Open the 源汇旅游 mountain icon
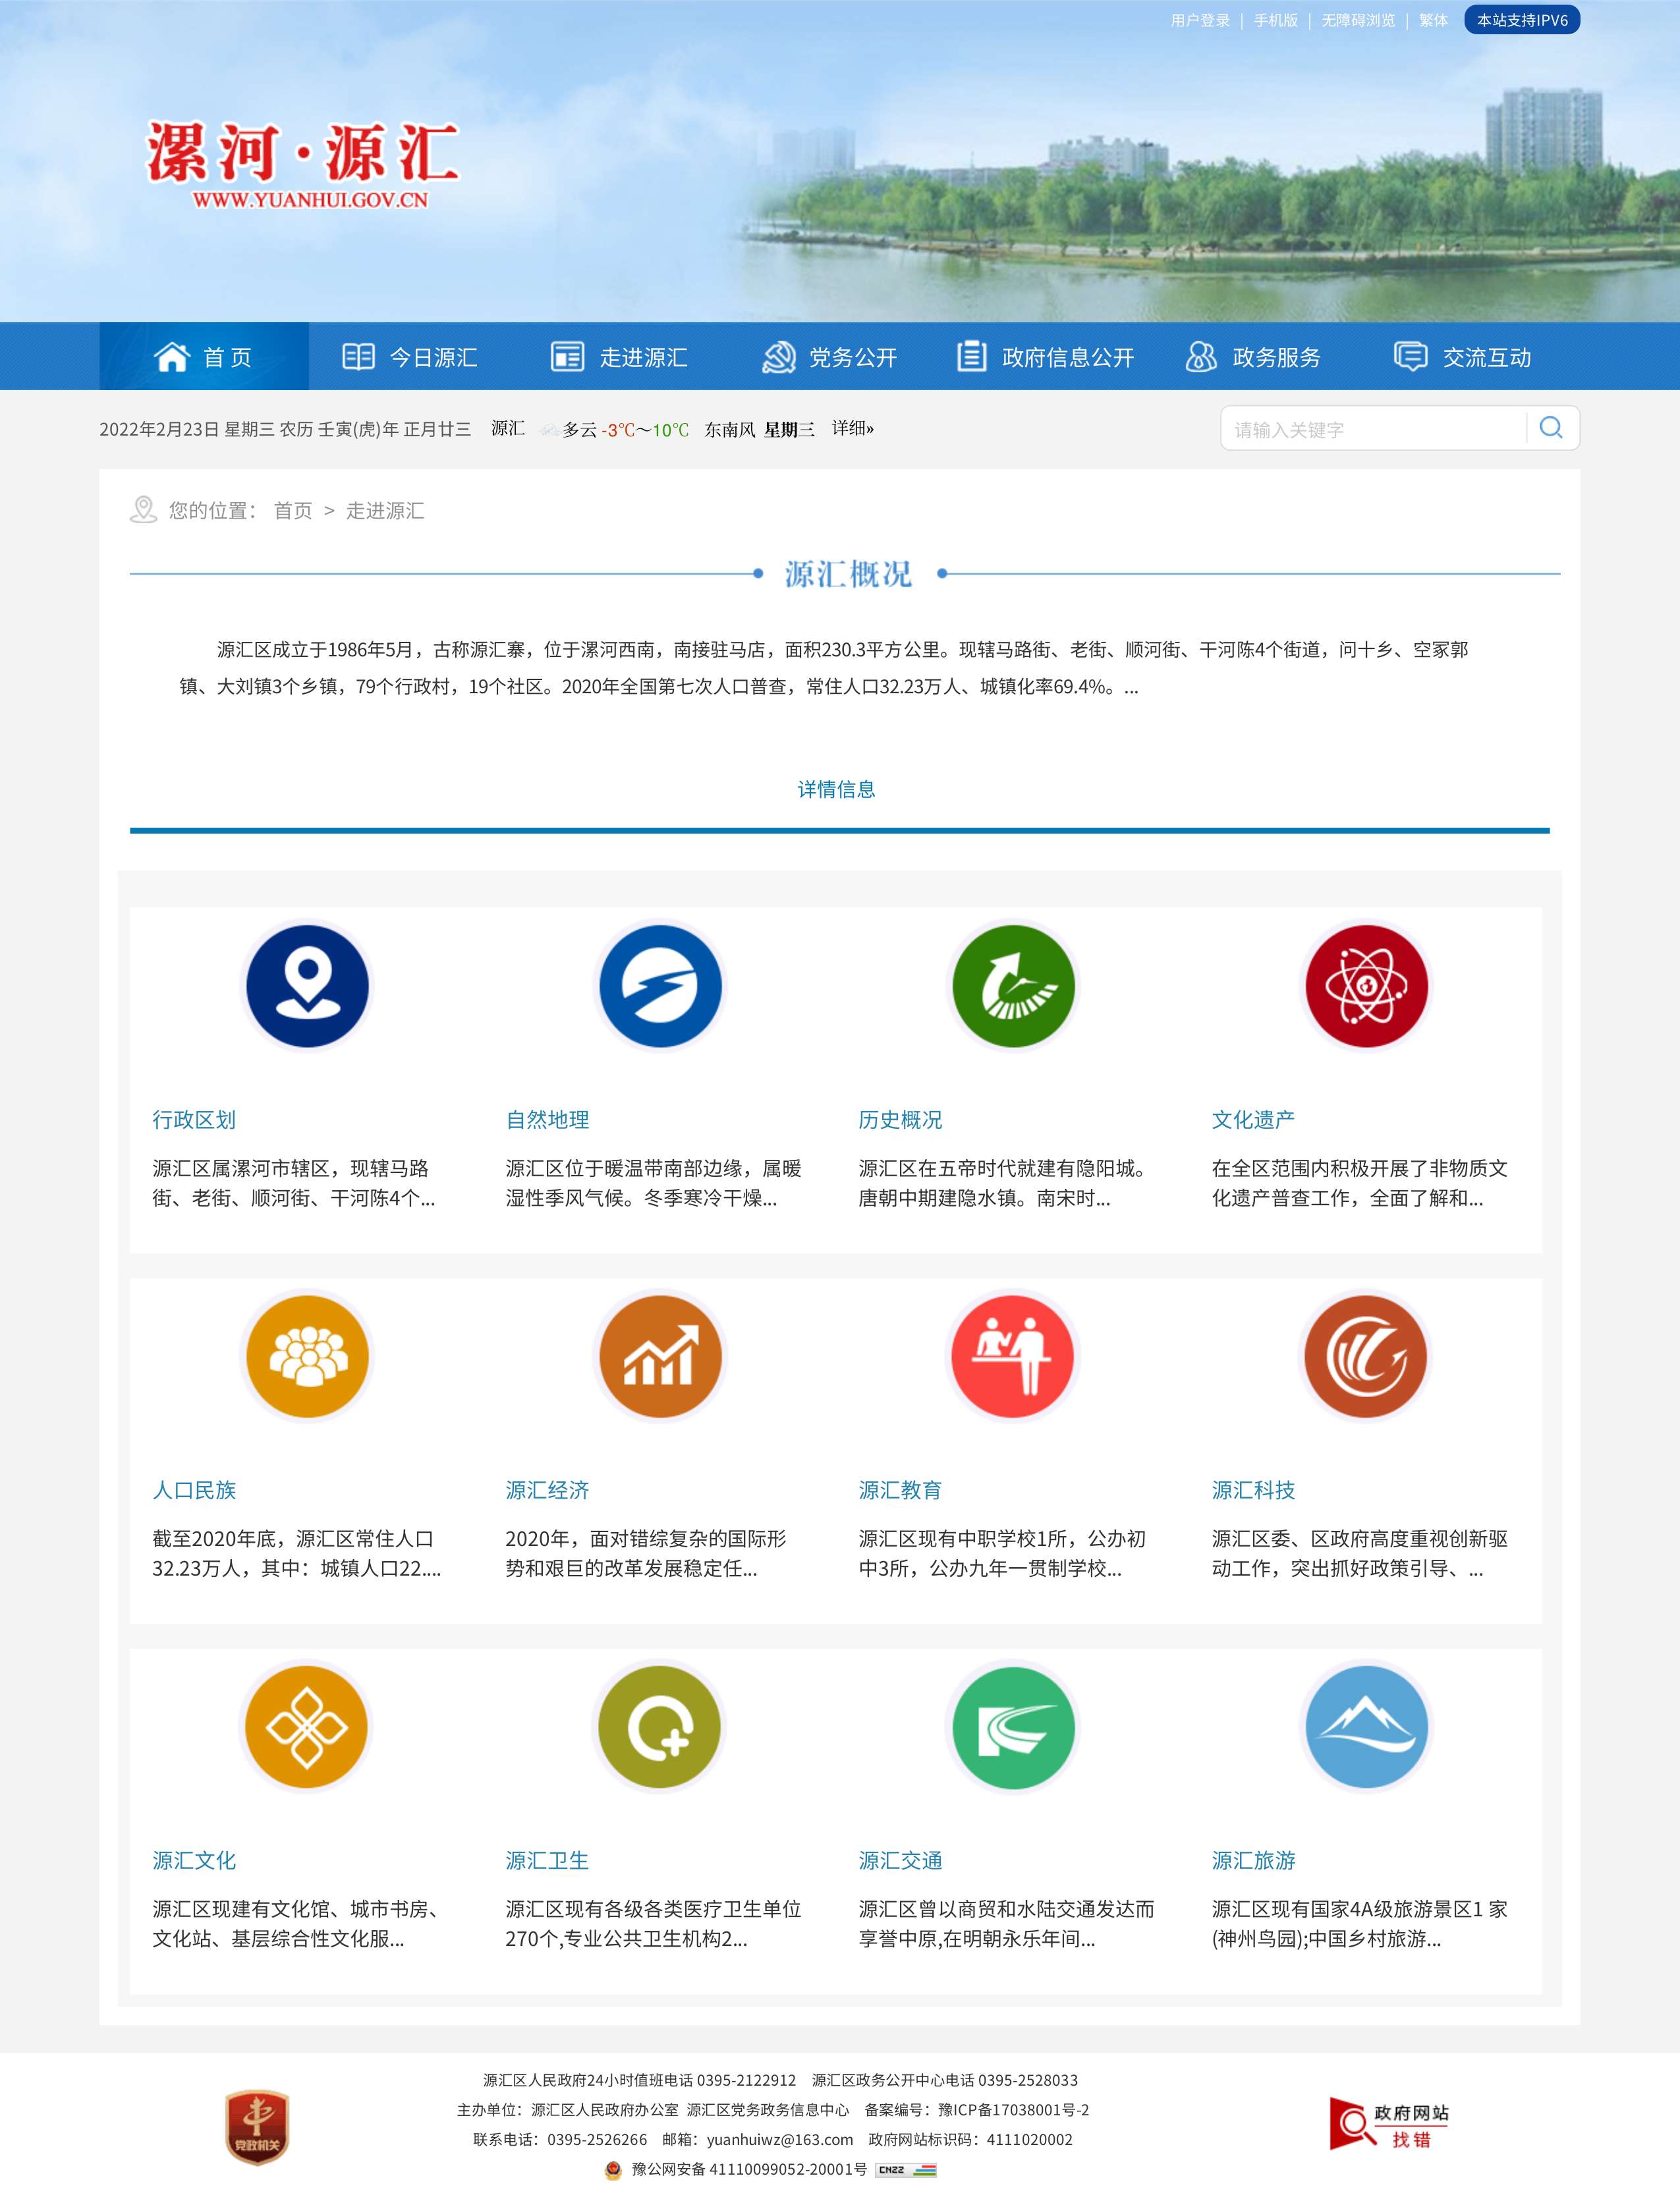 click(1366, 1726)
